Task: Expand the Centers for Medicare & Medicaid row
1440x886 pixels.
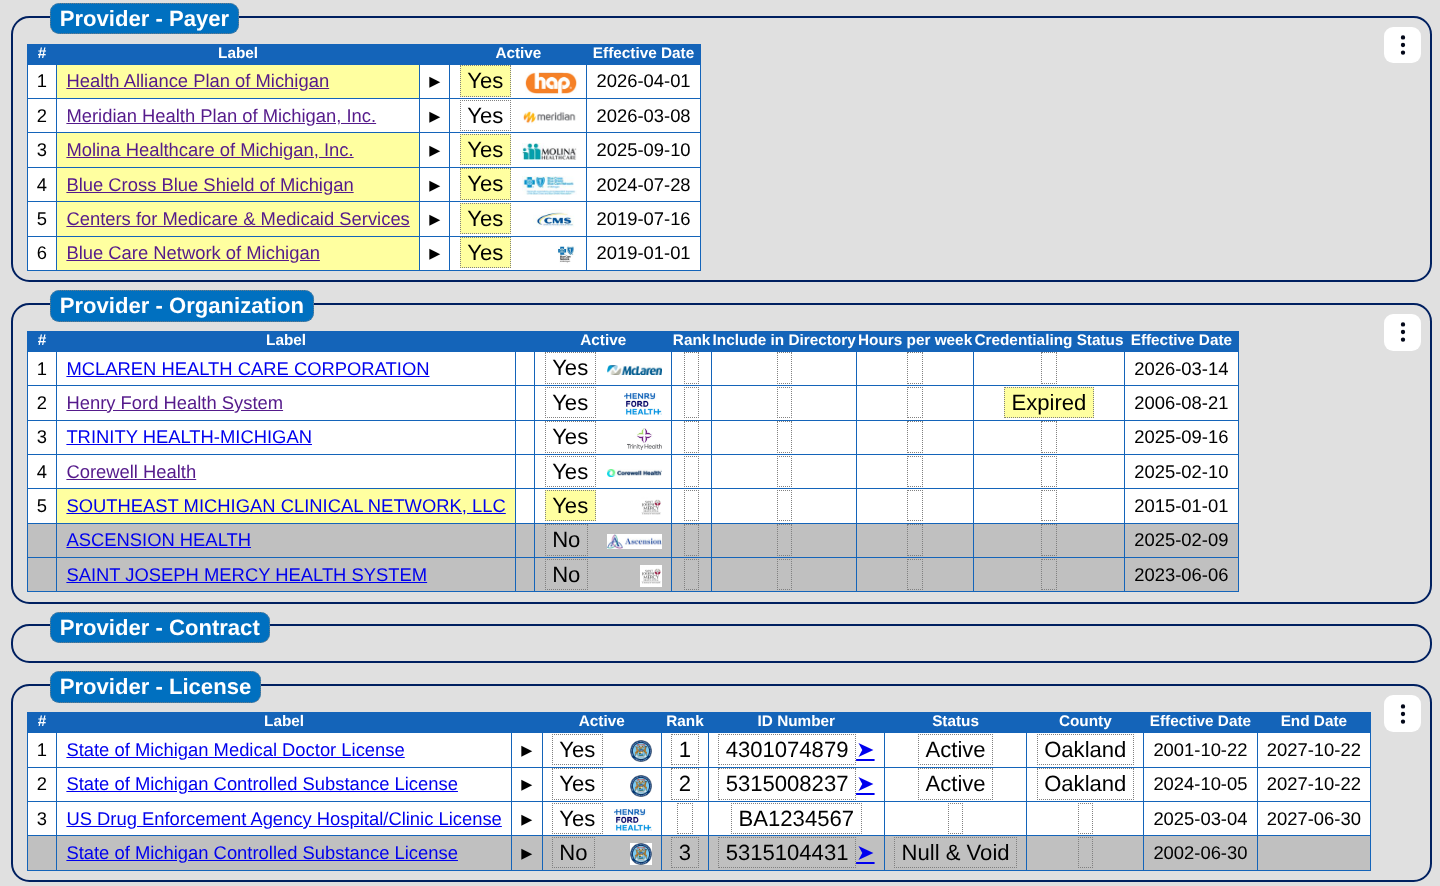Action: (x=434, y=220)
